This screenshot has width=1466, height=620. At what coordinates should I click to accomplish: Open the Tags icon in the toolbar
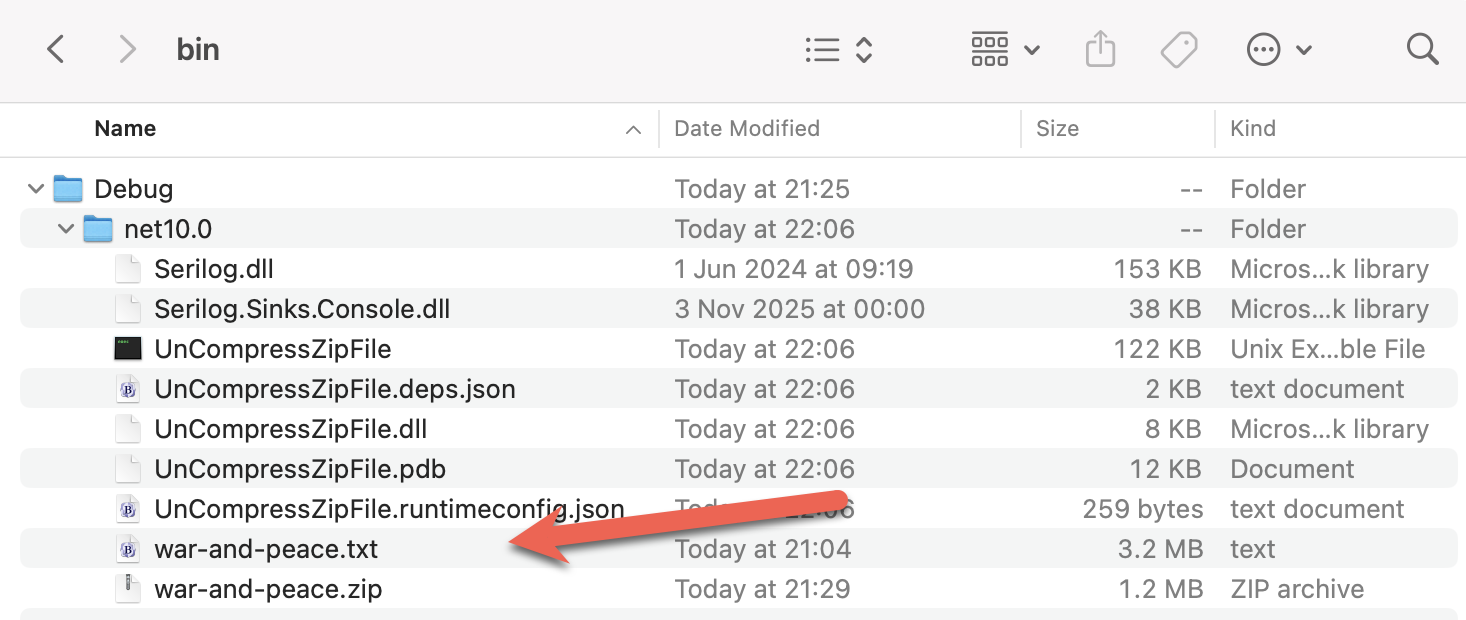[1179, 48]
